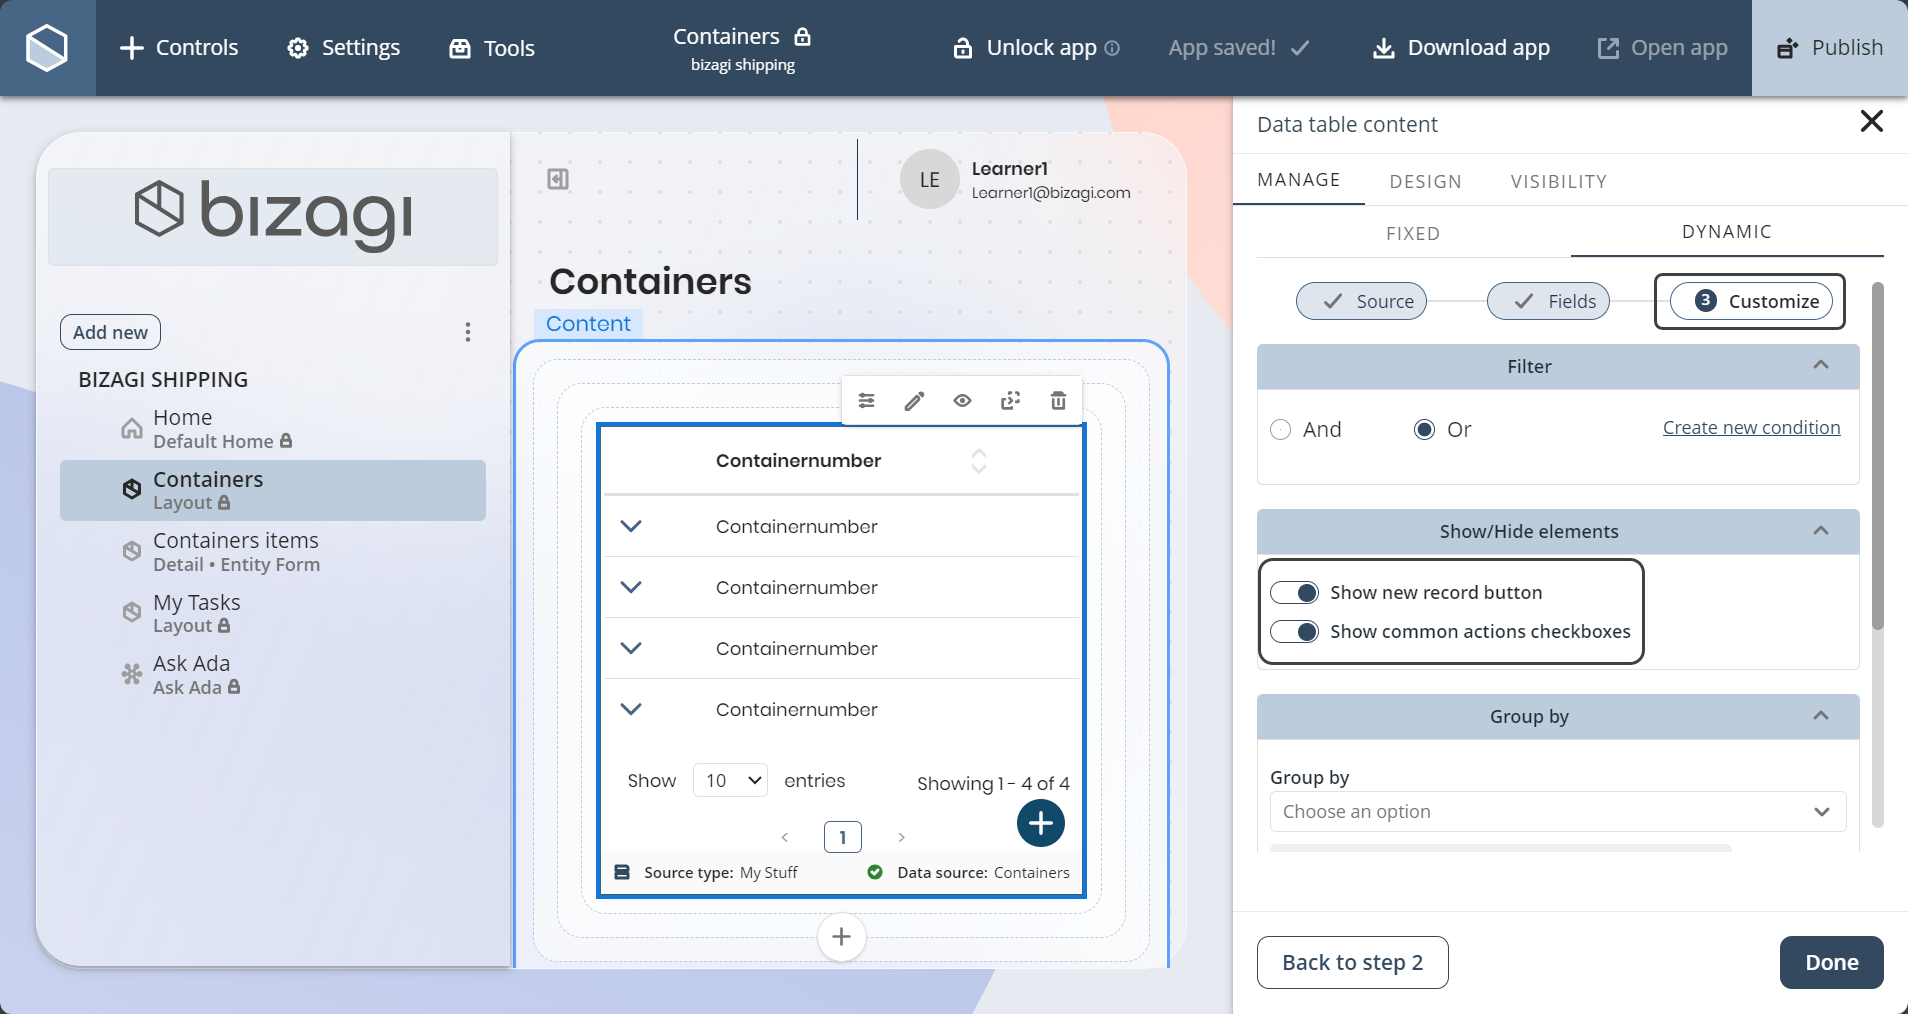Click the Unlock app button
Image resolution: width=1908 pixels, height=1014 pixels.
click(x=1025, y=48)
